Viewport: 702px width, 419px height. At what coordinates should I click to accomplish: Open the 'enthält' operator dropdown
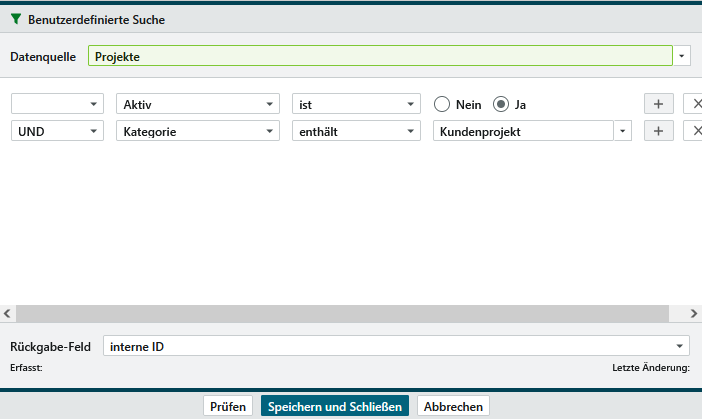[x=412, y=131]
